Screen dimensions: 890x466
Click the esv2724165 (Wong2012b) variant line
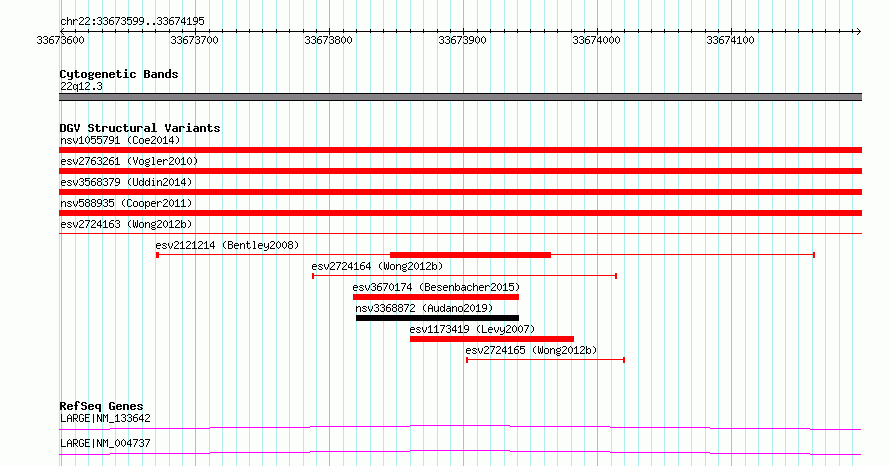pos(545,360)
